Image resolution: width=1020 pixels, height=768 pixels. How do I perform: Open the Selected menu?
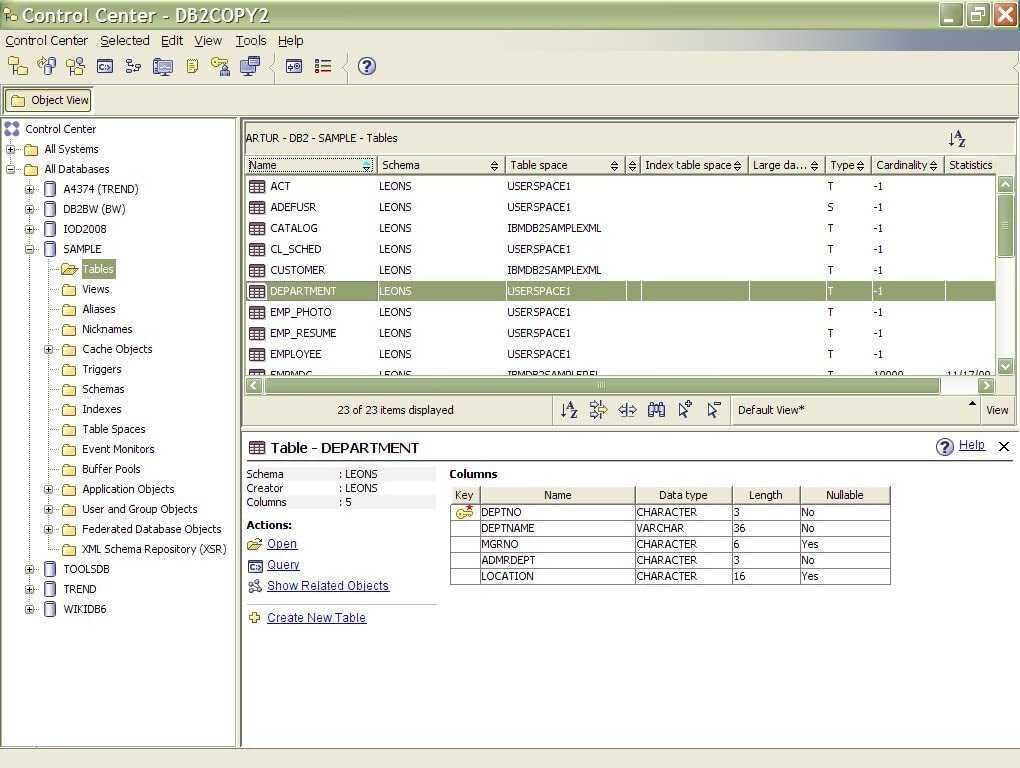125,40
